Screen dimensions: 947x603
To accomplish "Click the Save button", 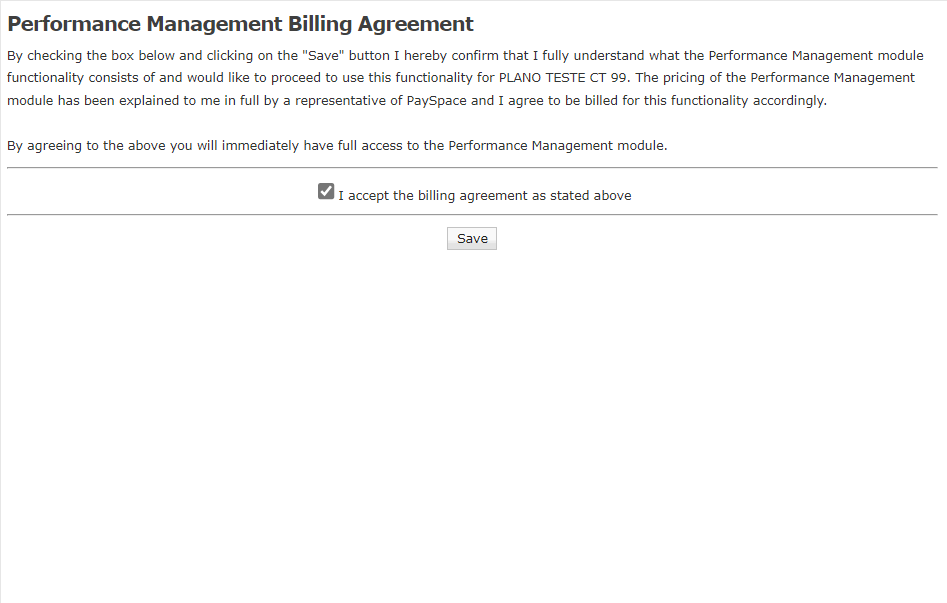I will click(472, 239).
